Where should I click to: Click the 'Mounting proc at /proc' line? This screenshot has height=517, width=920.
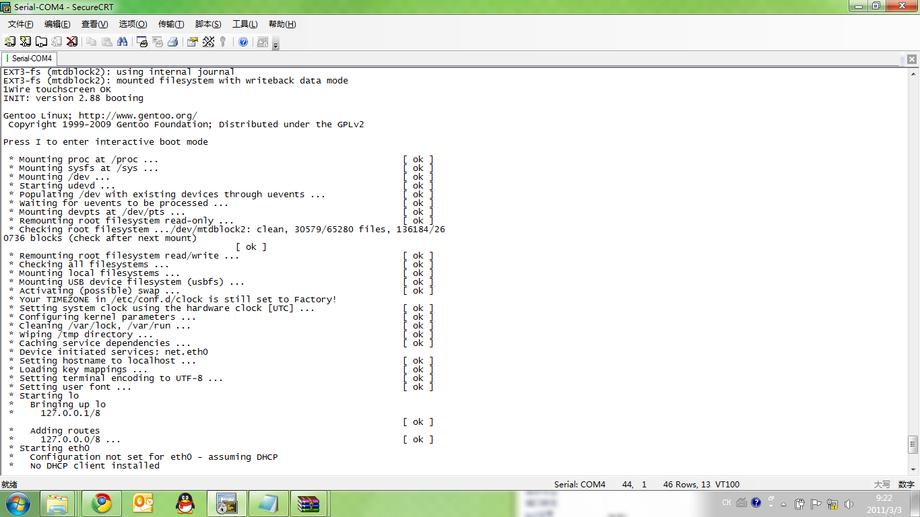pyautogui.click(x=88, y=159)
